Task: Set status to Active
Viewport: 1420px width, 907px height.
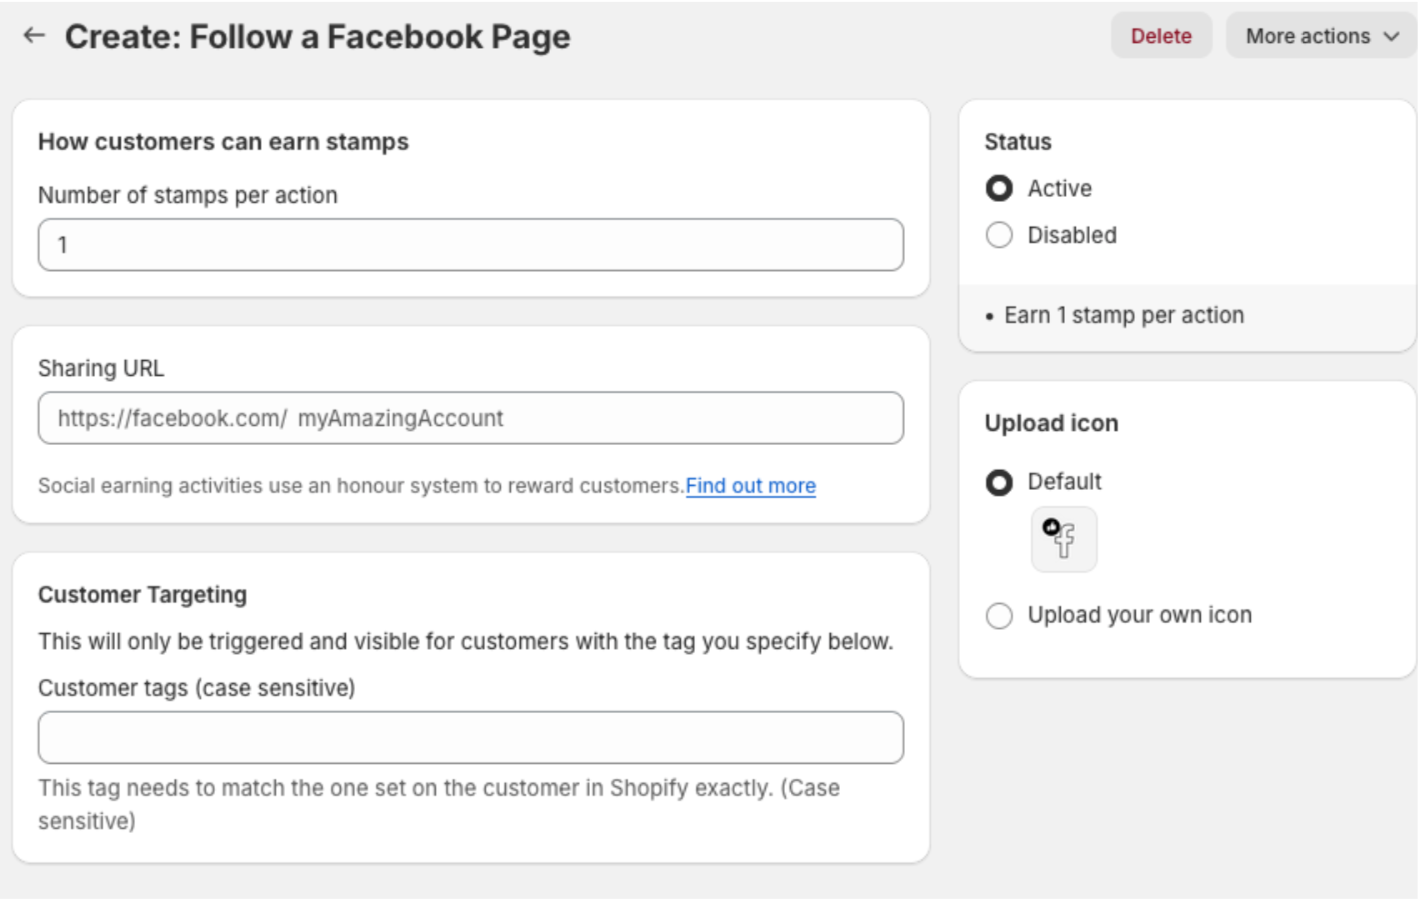Action: (x=999, y=188)
